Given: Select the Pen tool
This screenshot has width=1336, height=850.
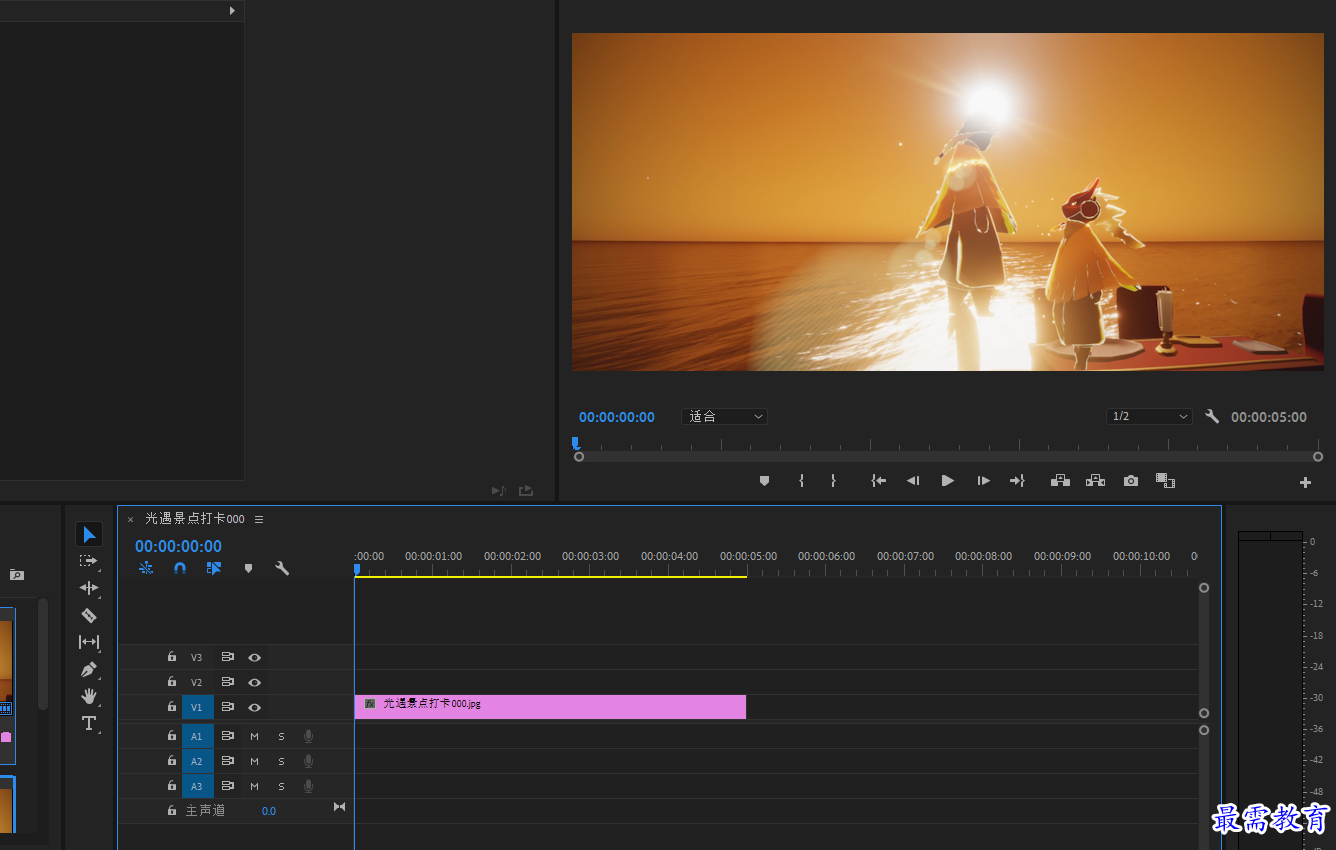Looking at the screenshot, I should click(x=89, y=669).
